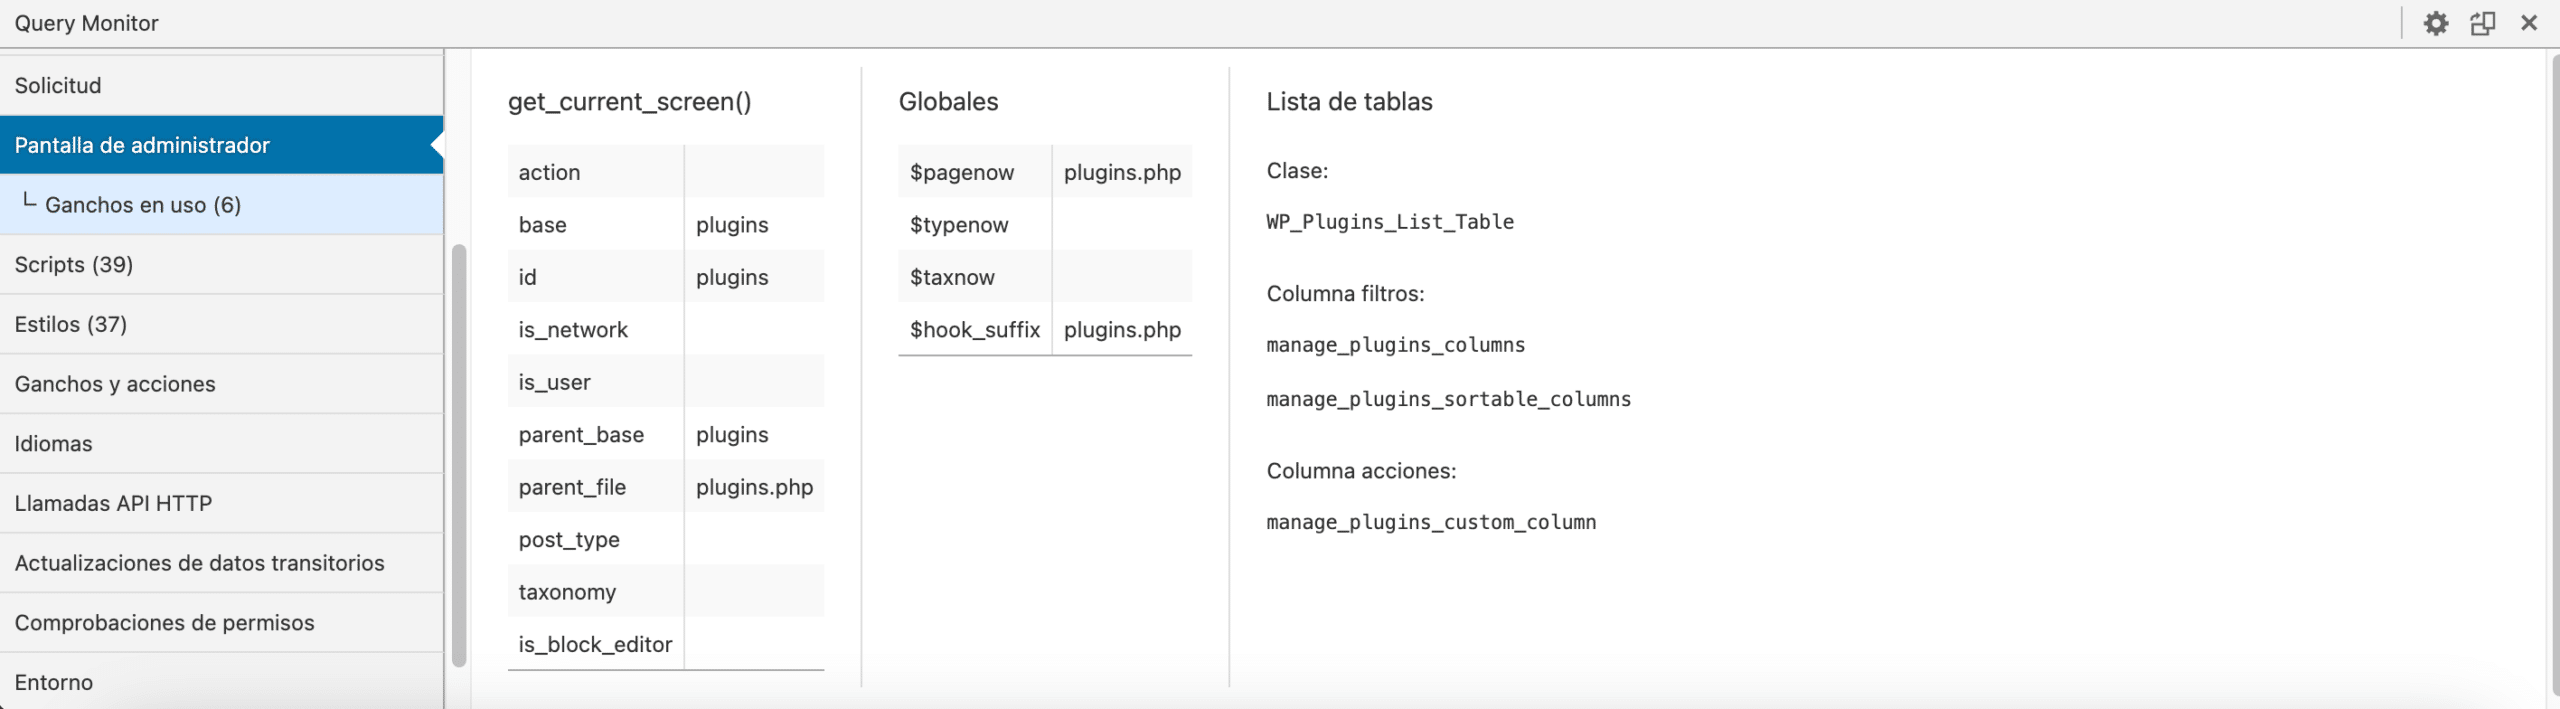Click the $hook_suffix row in Globales
Viewport: 2560px width, 709px height.
click(x=974, y=330)
